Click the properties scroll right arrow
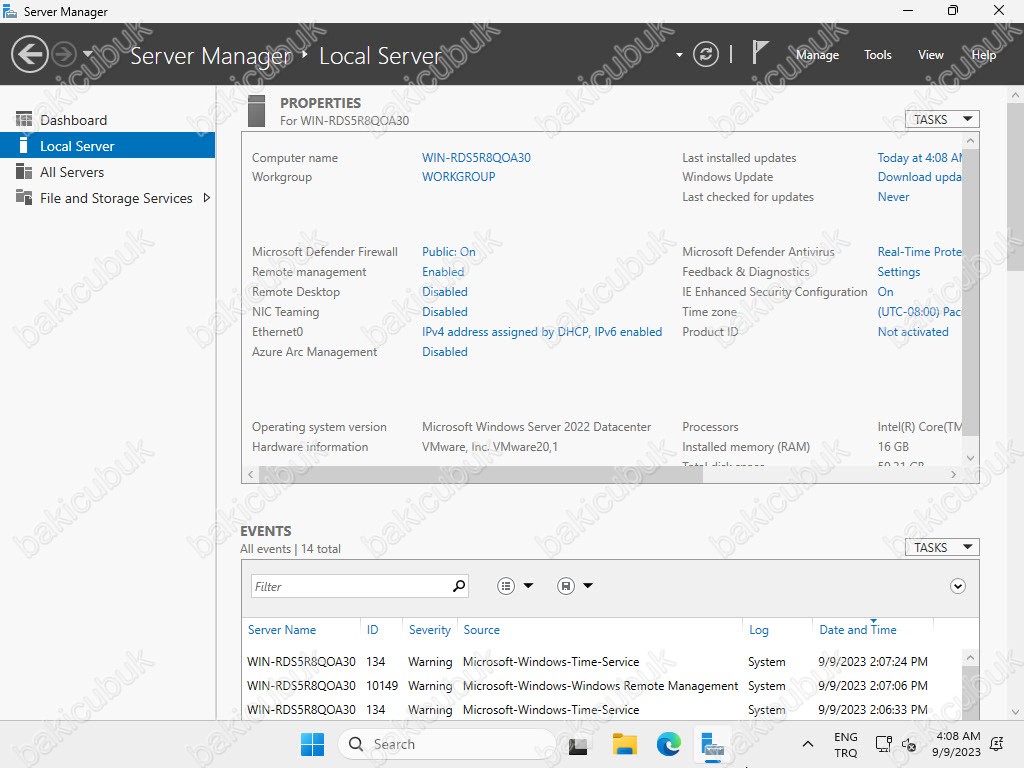The image size is (1024, 768). 953,475
